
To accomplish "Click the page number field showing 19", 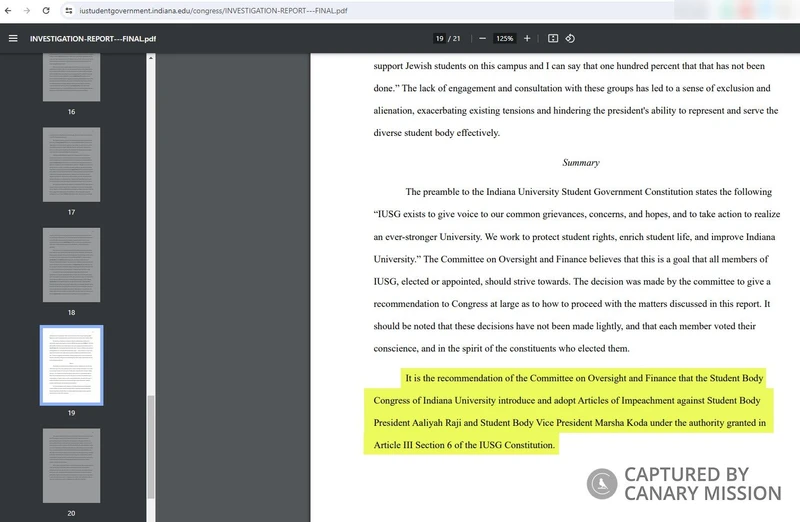I will (440, 39).
